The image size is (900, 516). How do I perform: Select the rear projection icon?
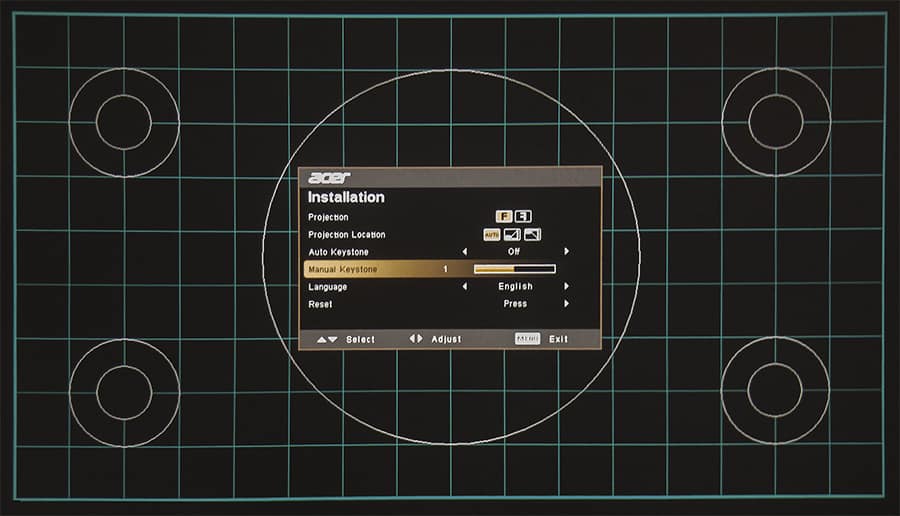tap(523, 216)
